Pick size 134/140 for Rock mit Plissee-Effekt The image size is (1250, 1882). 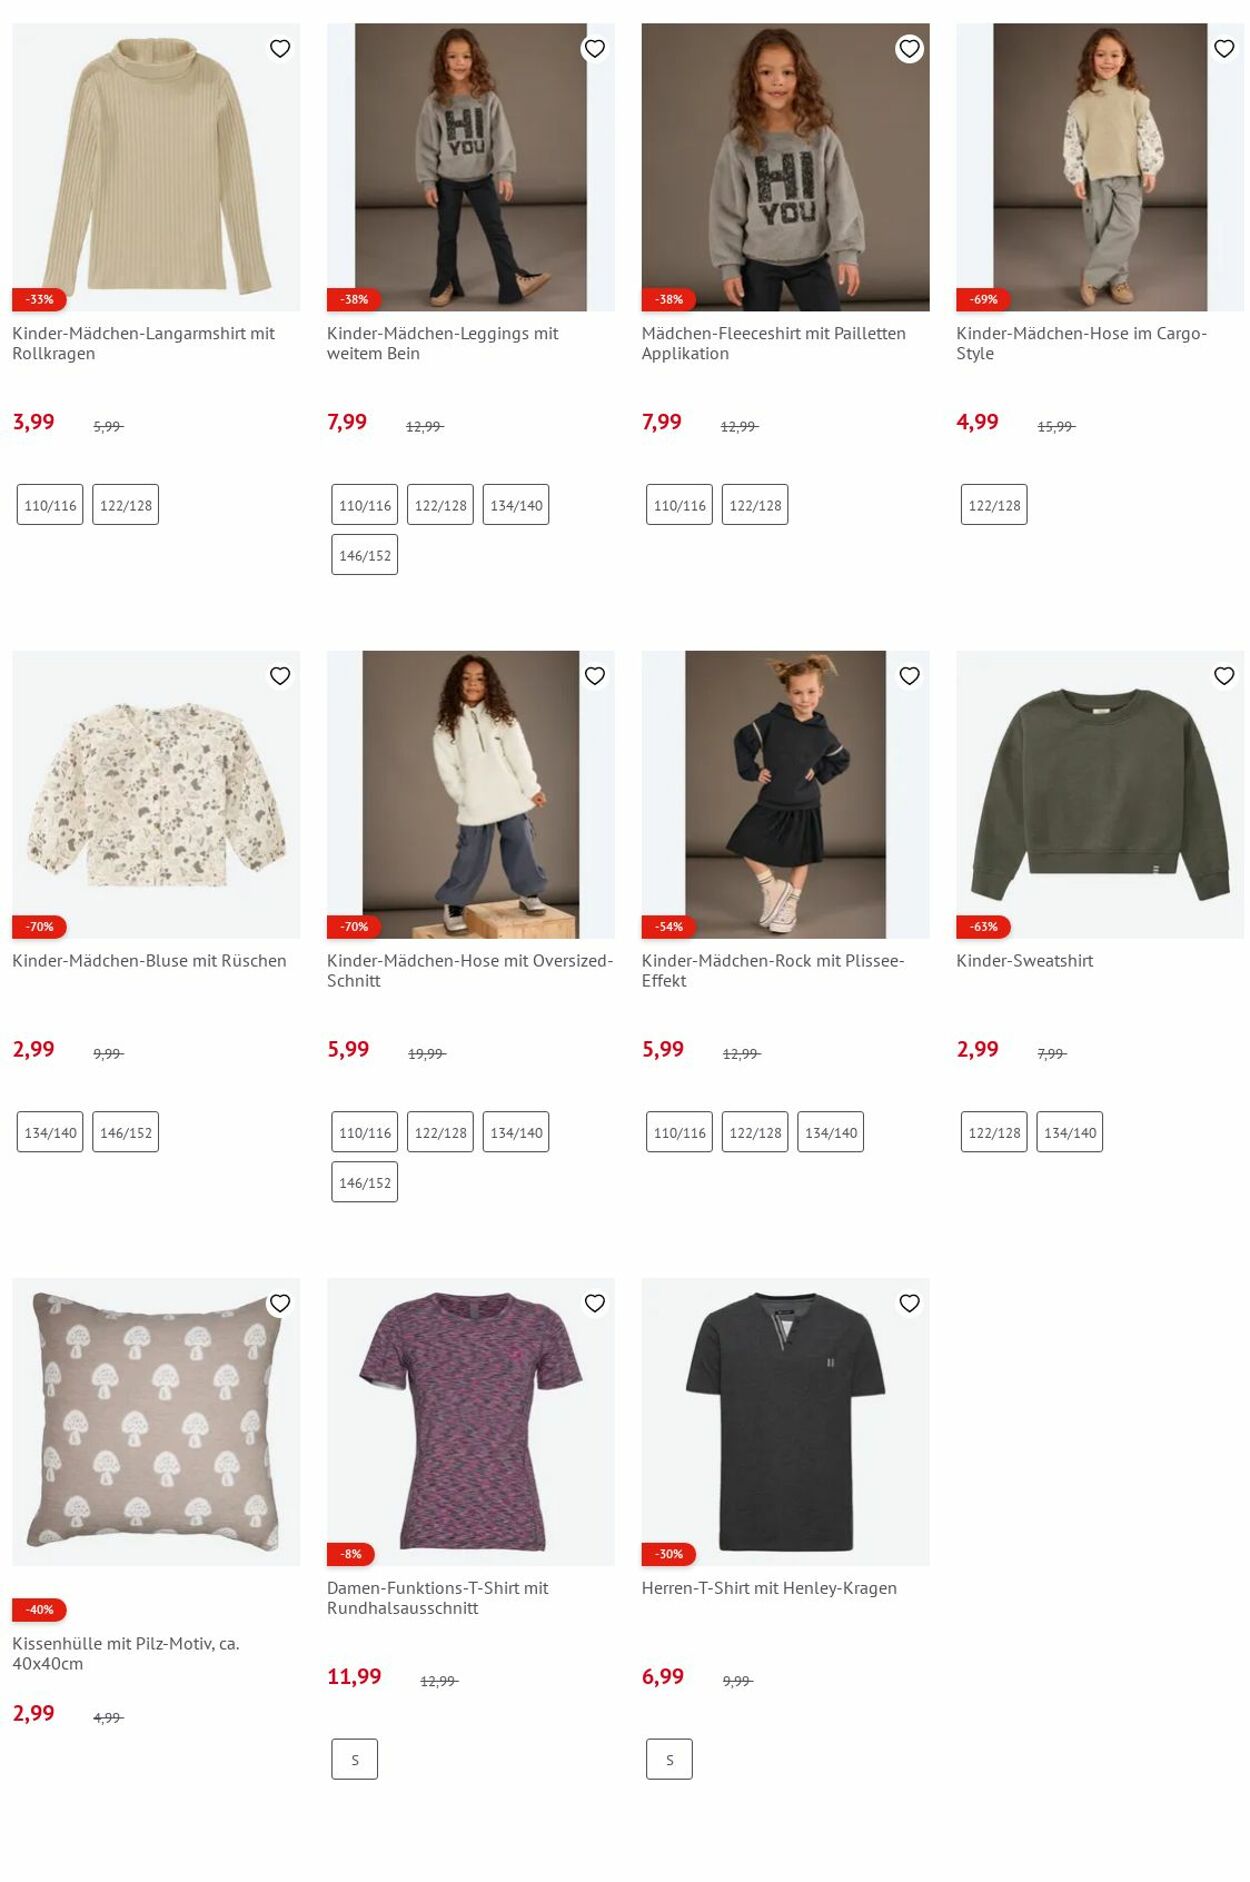click(831, 1132)
